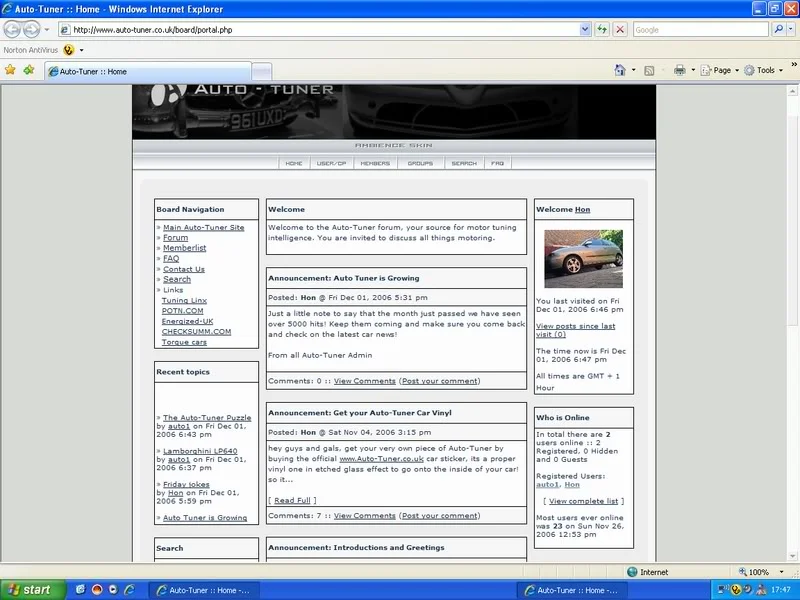Open the search provider options dropdown
Image resolution: width=800 pixels, height=600 pixels.
coord(790,30)
